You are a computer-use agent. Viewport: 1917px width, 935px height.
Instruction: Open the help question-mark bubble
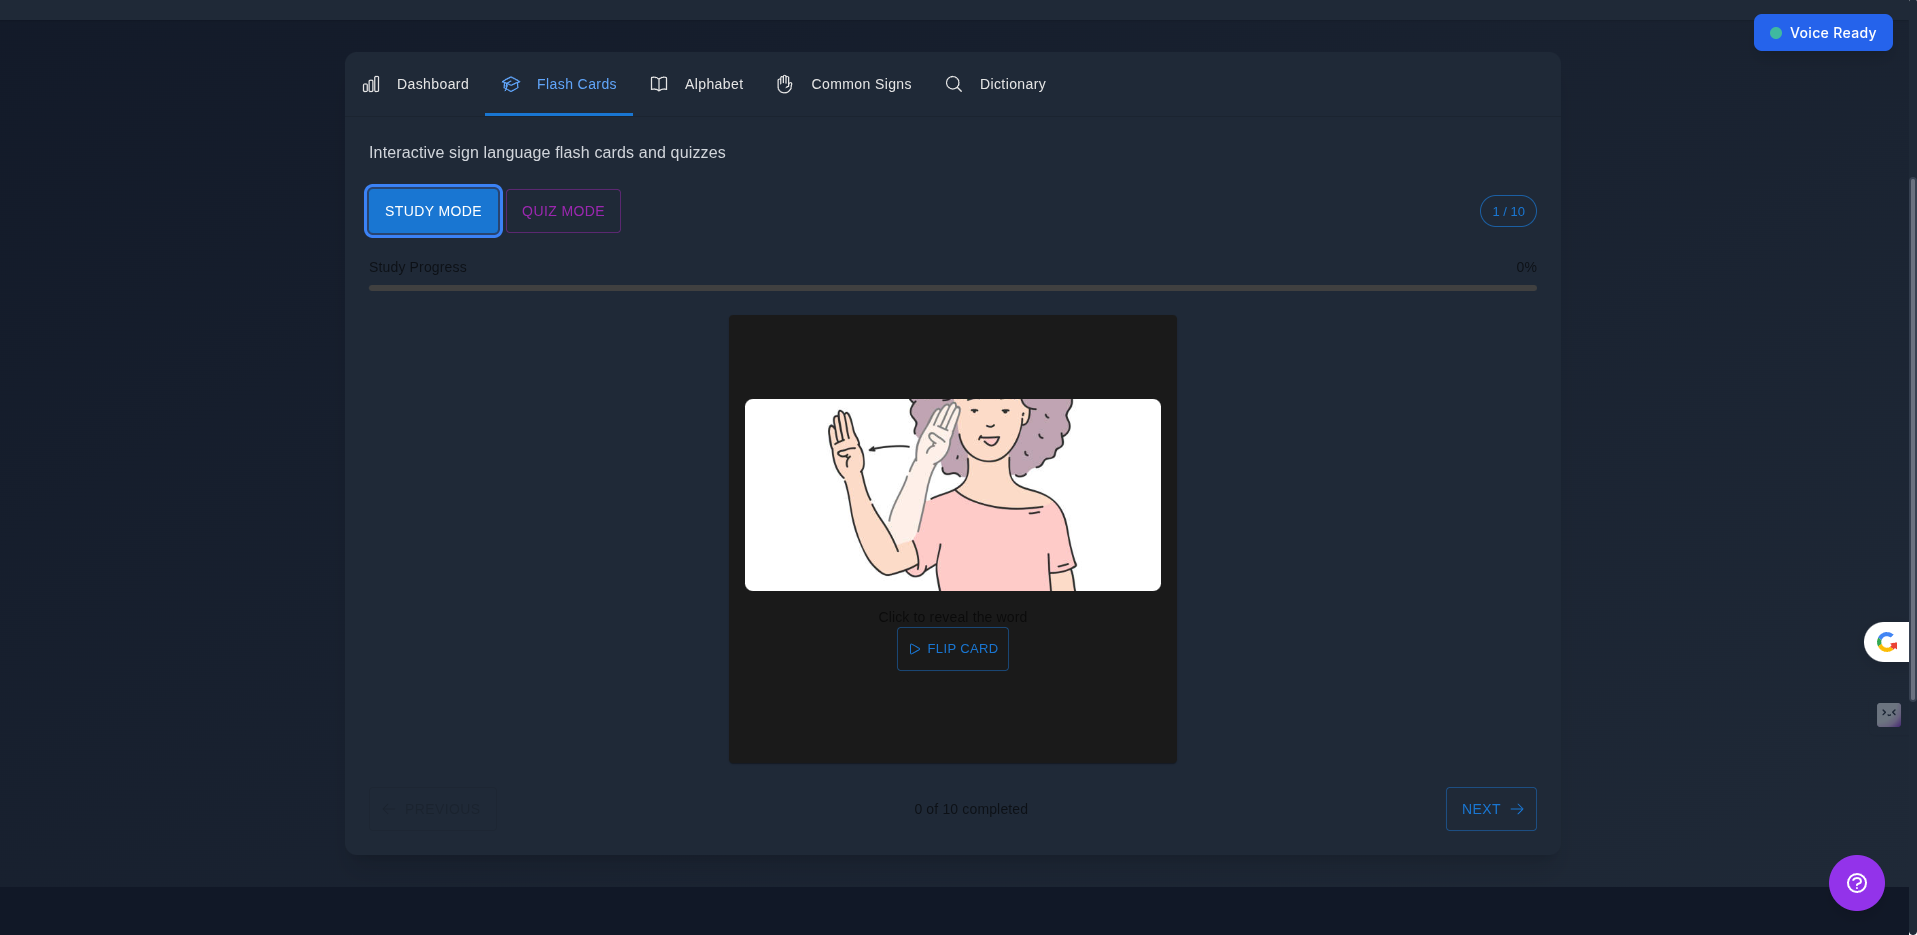1856,883
